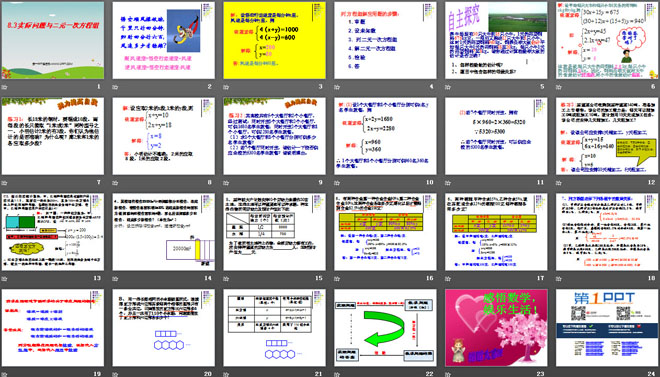The width and height of the screenshot is (660, 377).
Task: Select slide 12 with the yellow callout box
Action: pos(607,136)
